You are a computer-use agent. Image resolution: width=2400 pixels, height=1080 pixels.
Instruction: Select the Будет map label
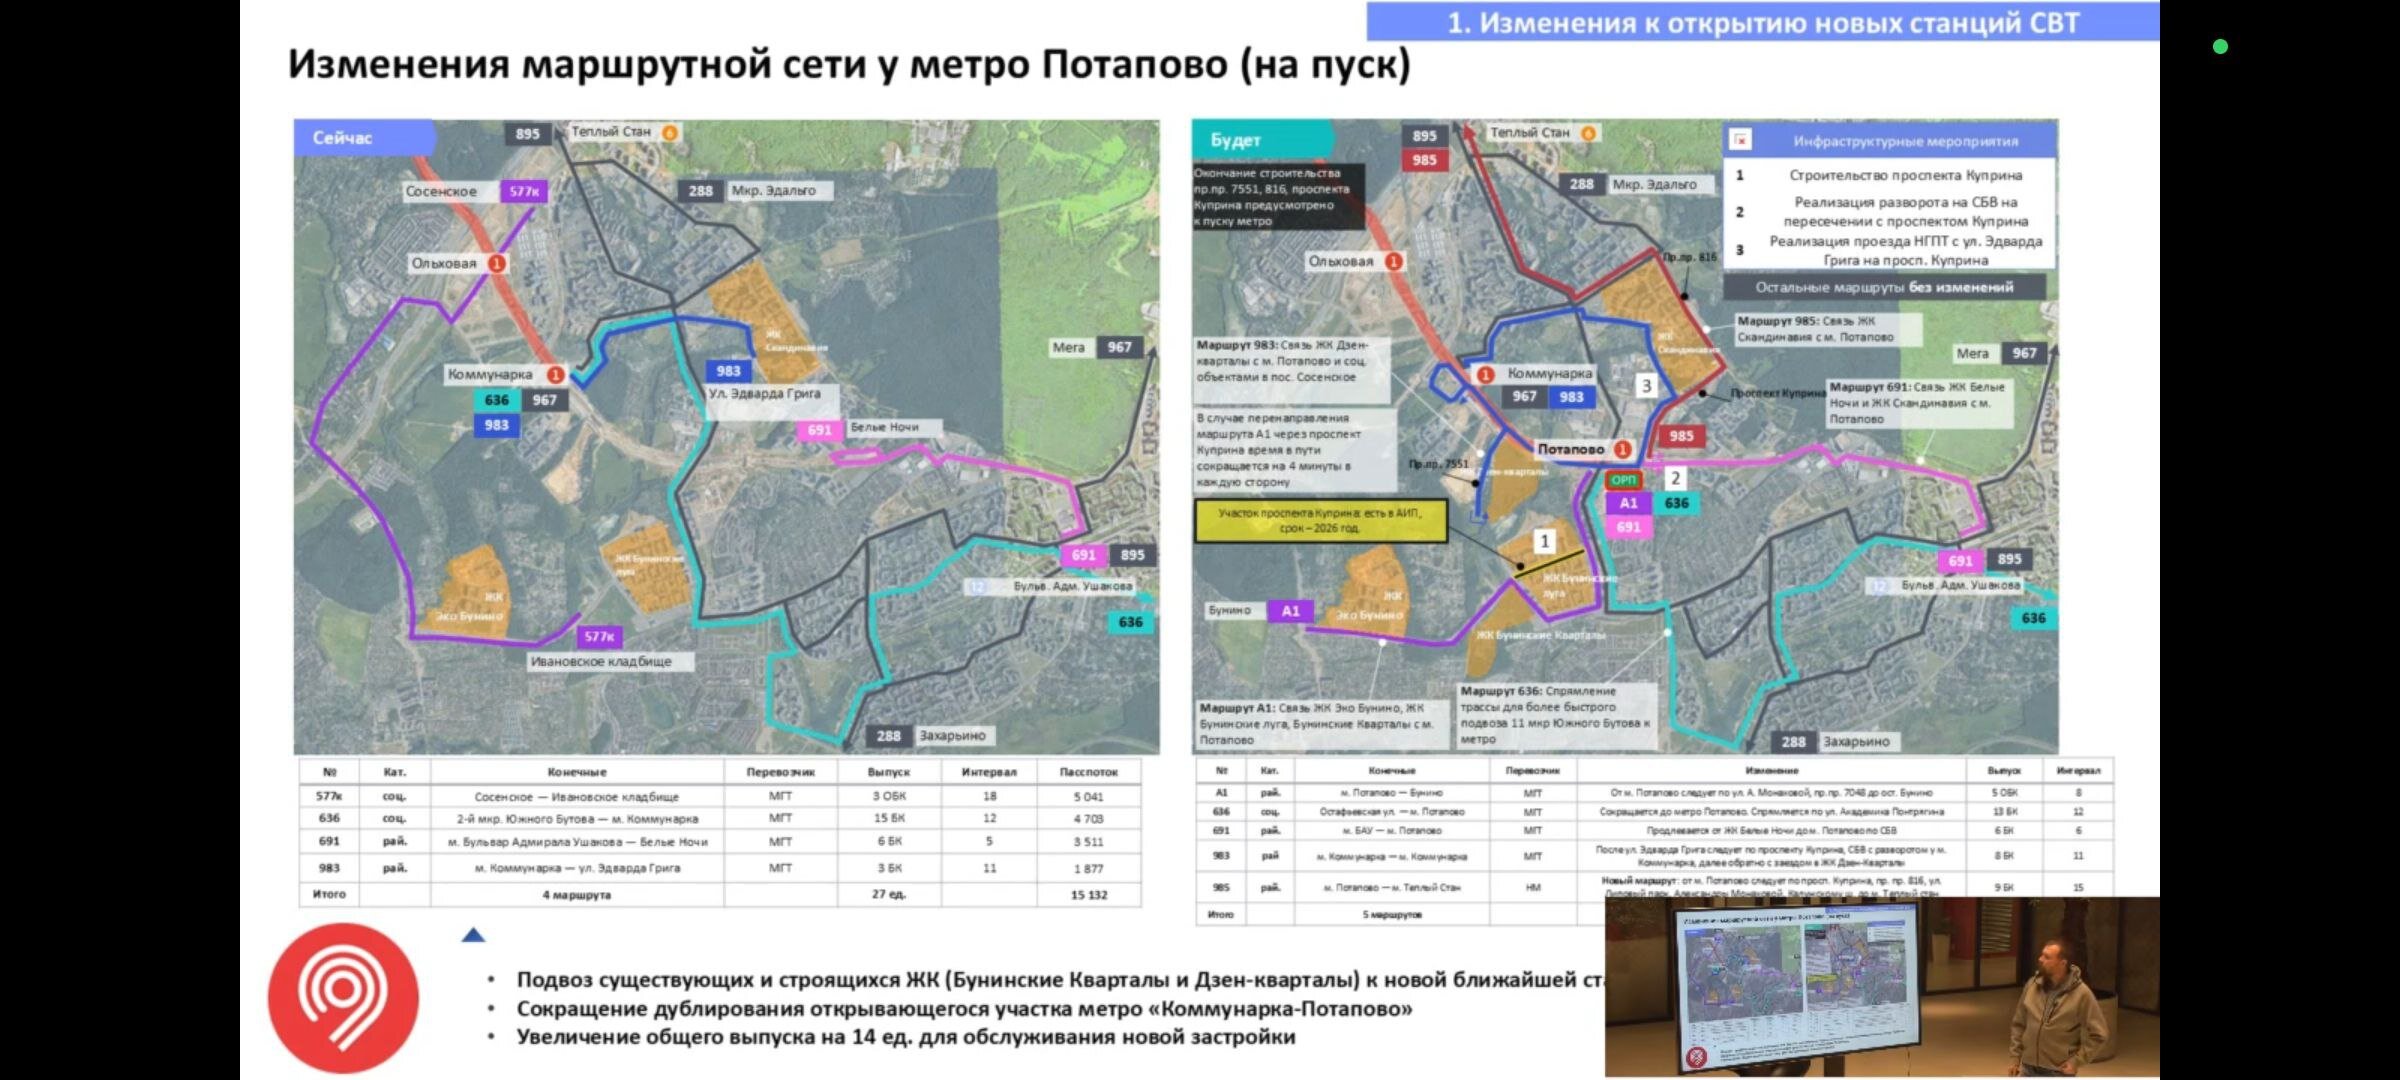tap(1236, 140)
